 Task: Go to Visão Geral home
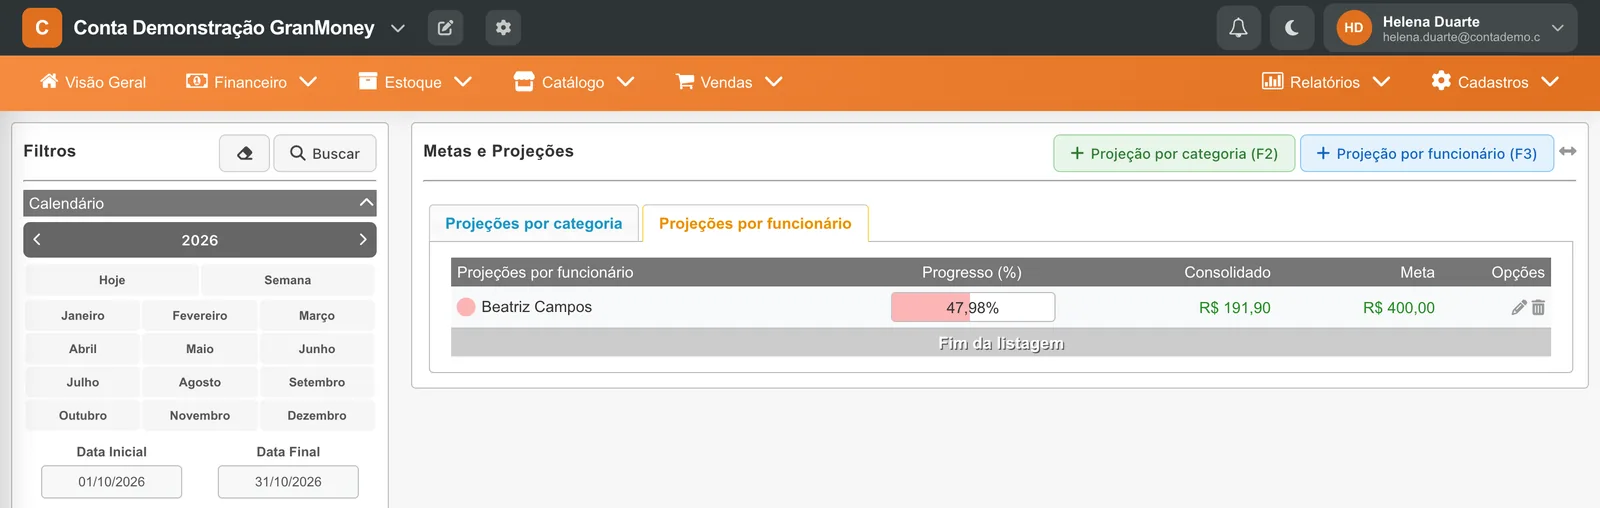pos(93,82)
